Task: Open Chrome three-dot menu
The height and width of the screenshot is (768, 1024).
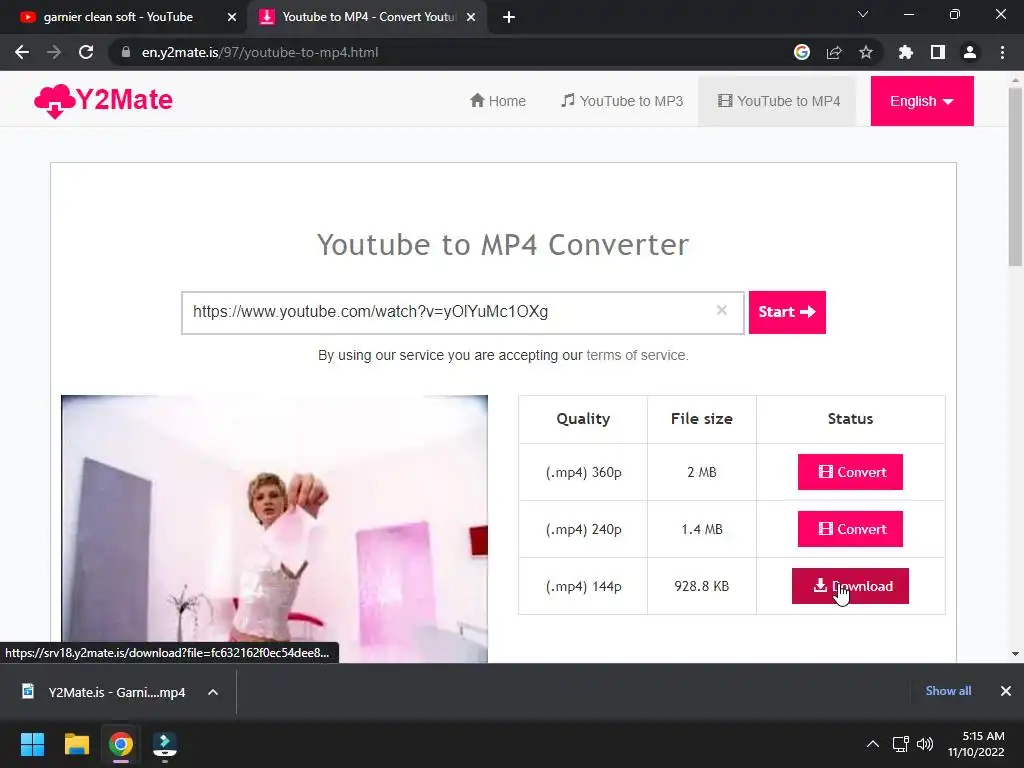Action: click(x=1002, y=52)
